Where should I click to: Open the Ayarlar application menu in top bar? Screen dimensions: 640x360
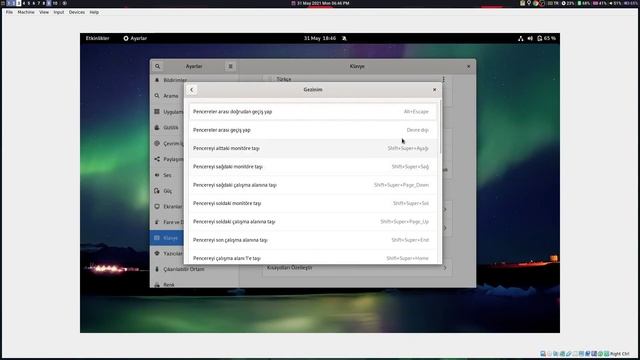(135, 38)
